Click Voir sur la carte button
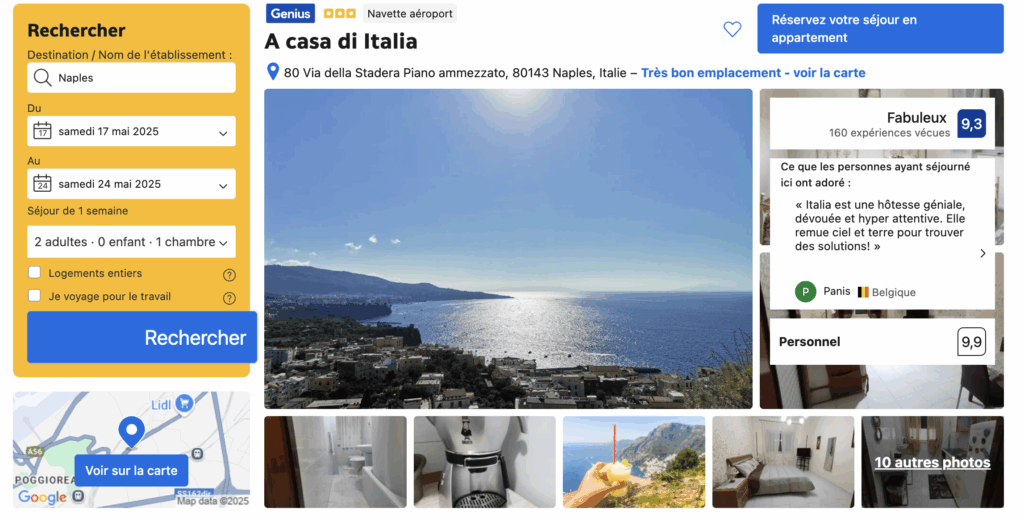Screen dimensions: 1024x520 tap(131, 470)
